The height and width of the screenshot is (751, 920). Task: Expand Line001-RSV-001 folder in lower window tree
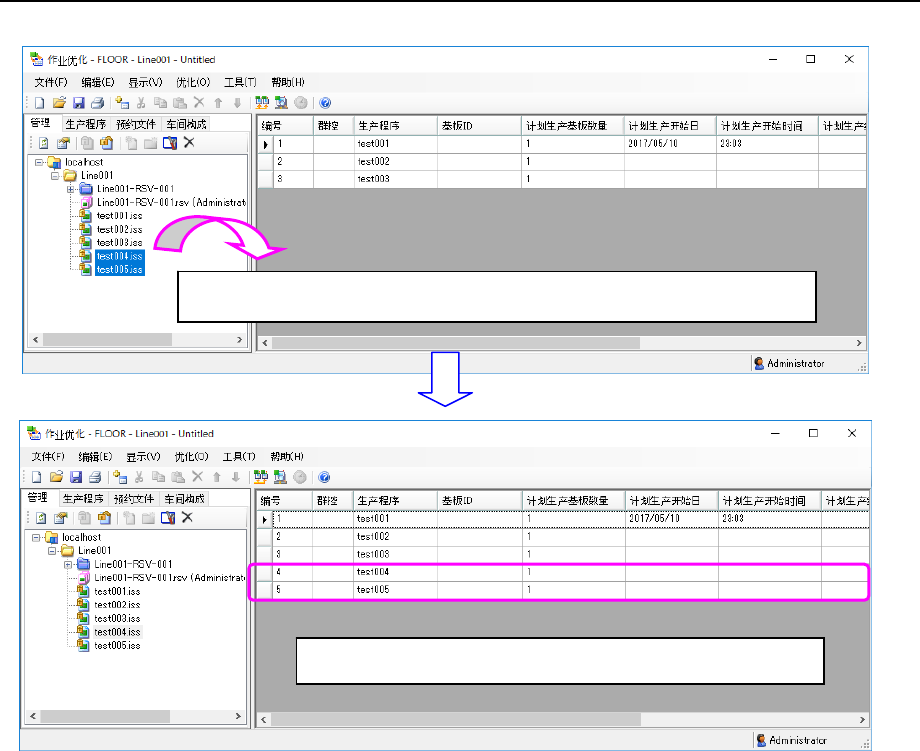click(x=68, y=564)
